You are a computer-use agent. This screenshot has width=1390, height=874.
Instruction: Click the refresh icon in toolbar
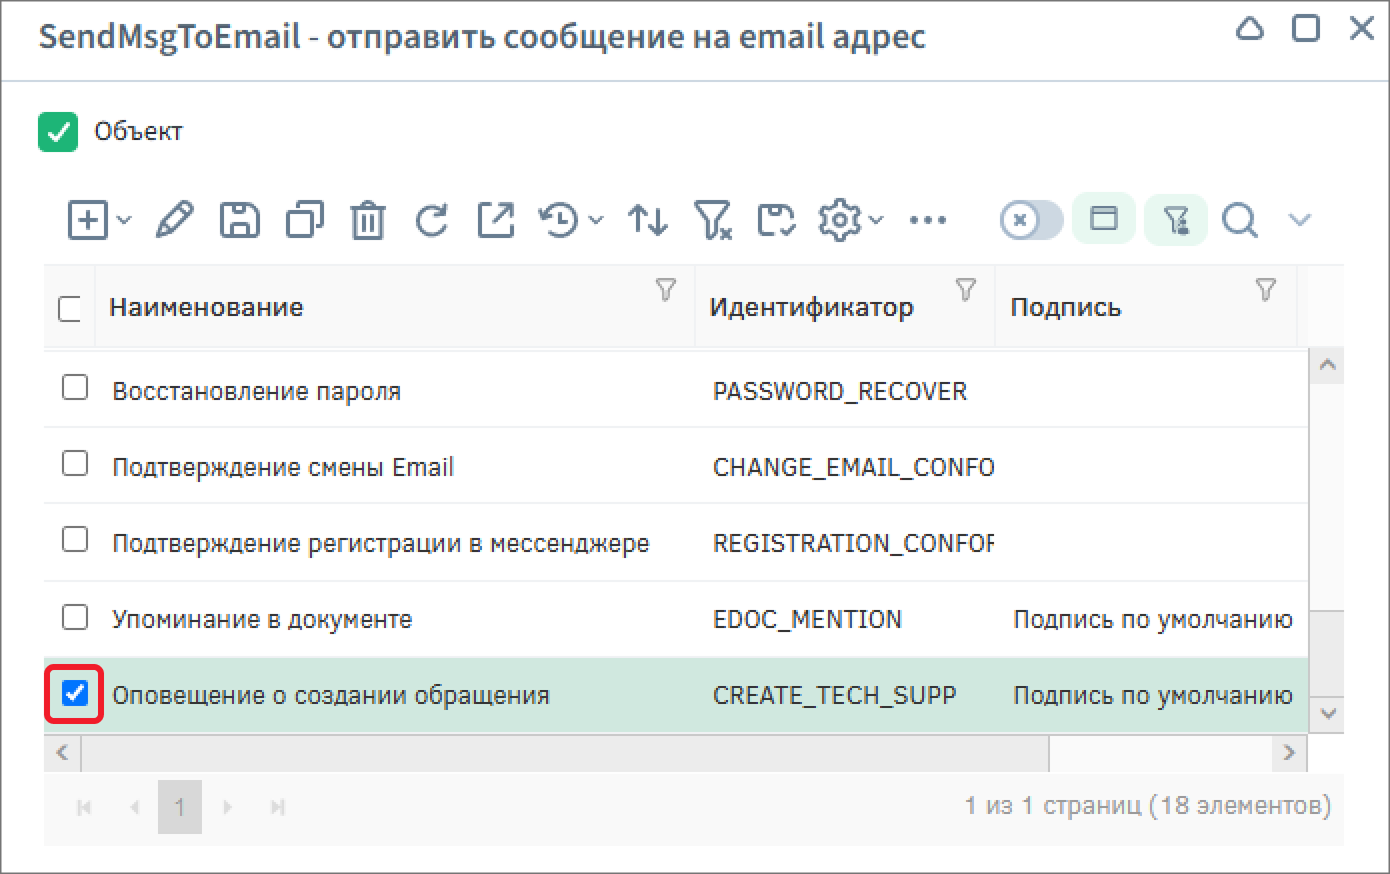pos(432,219)
